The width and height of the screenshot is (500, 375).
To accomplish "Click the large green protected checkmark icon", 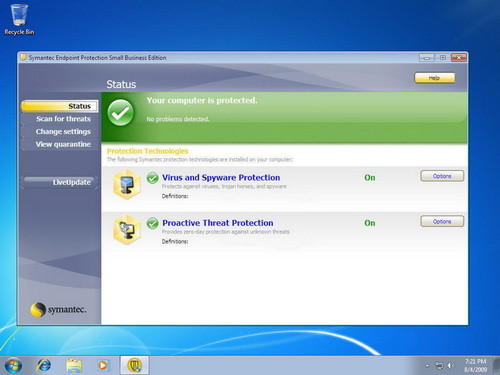I will pyautogui.click(x=120, y=113).
